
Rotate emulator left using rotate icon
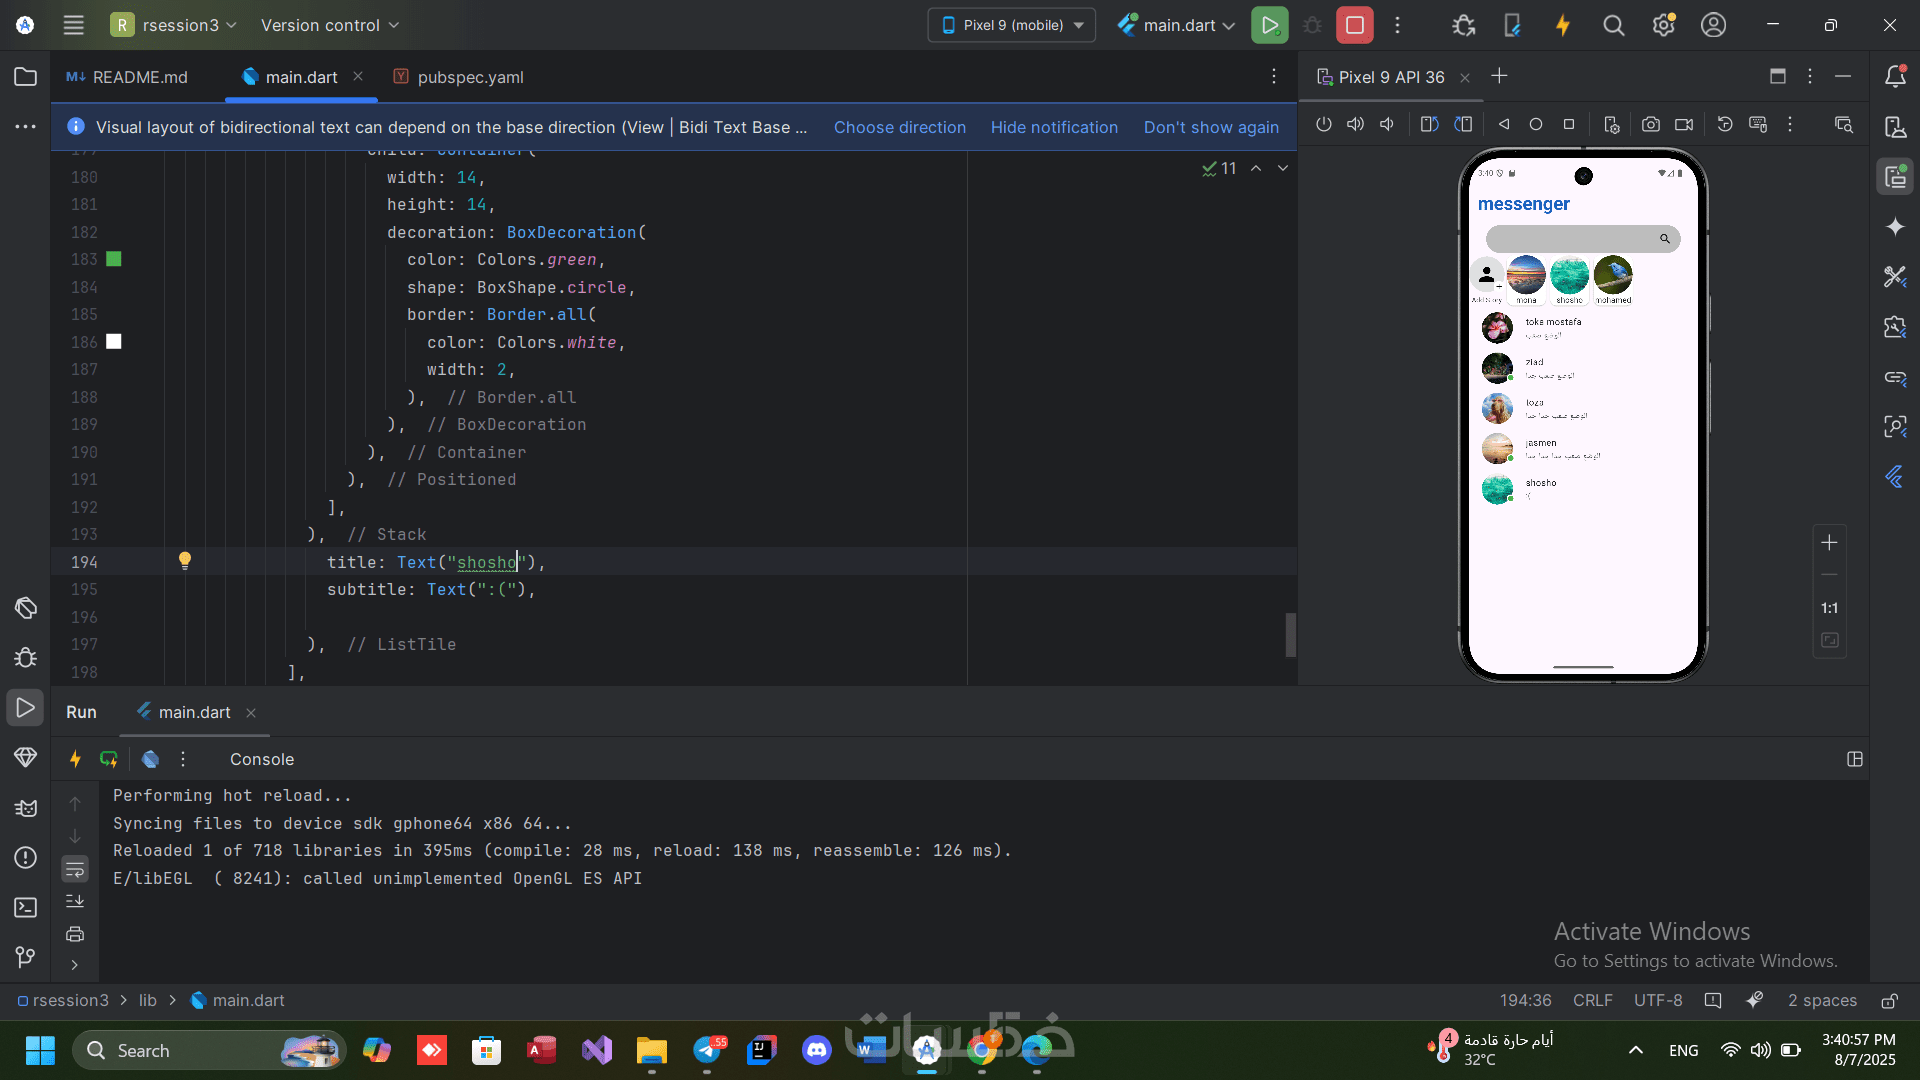(1429, 125)
